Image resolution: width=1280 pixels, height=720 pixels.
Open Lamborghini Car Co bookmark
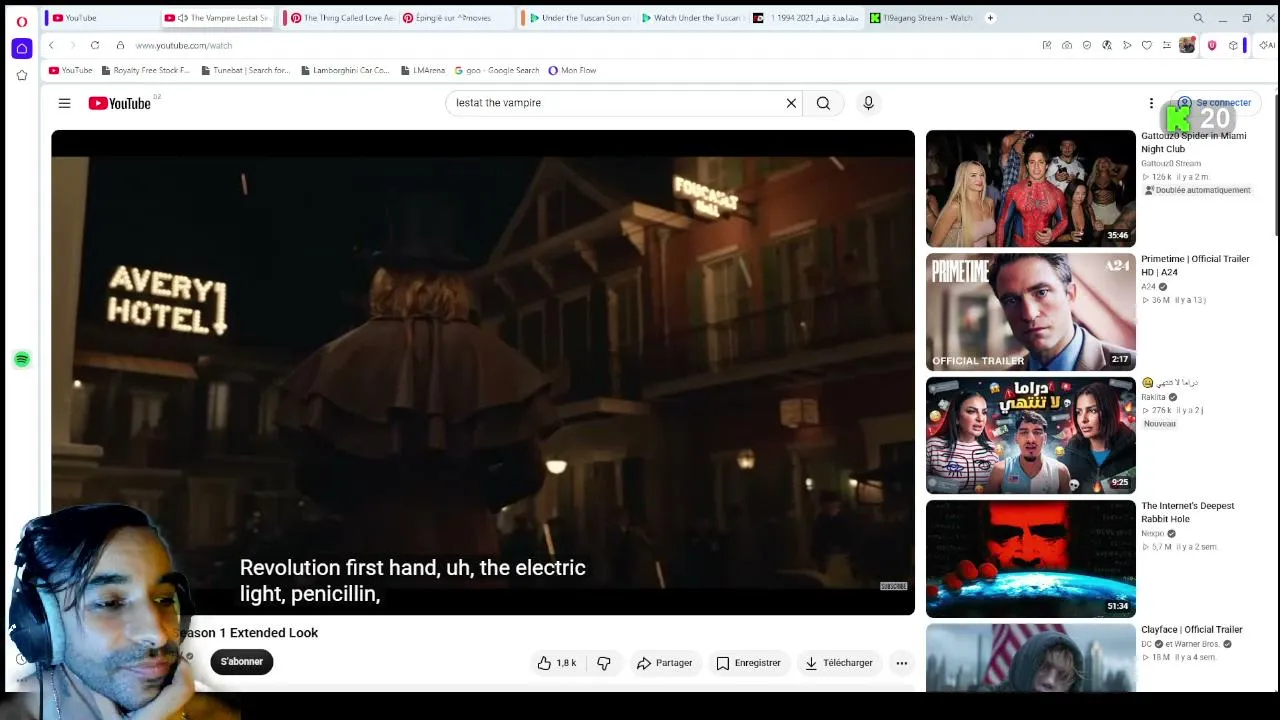(x=345, y=71)
